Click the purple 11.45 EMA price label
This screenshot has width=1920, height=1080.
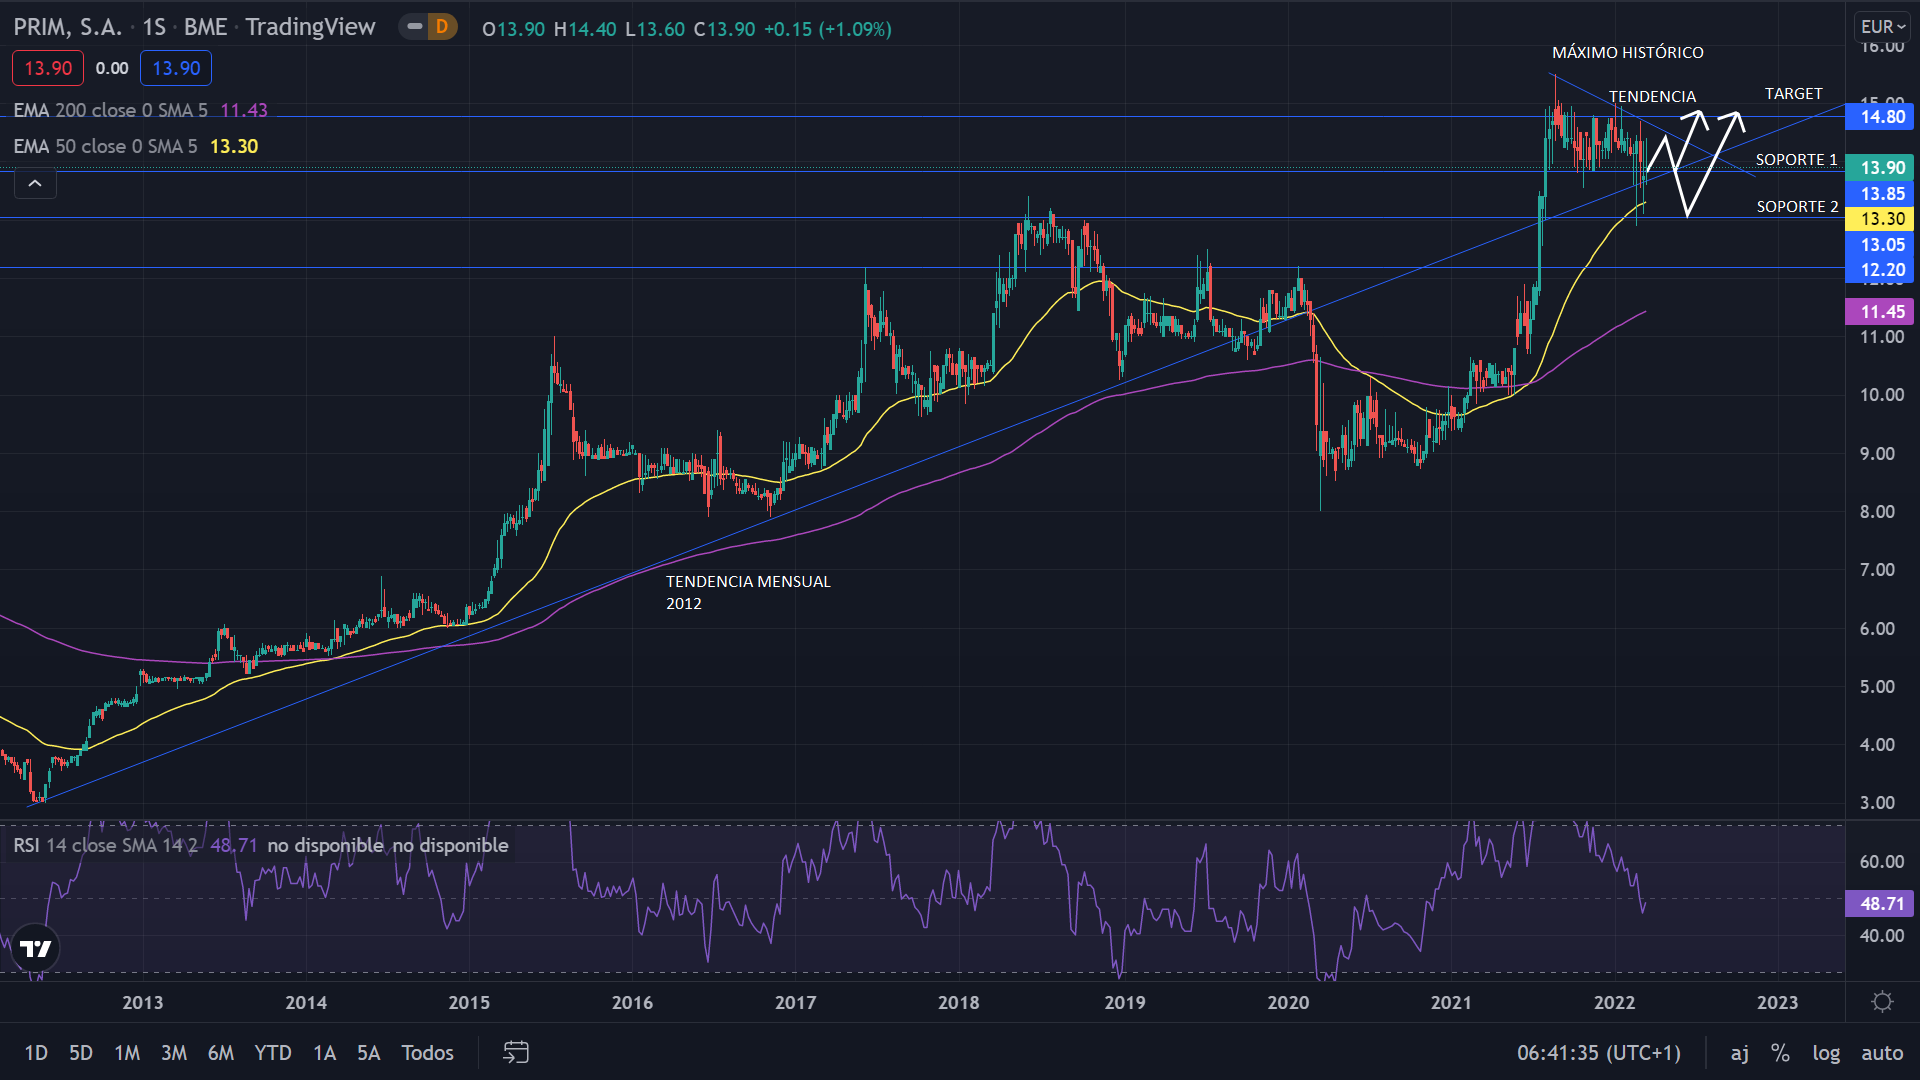(1879, 312)
